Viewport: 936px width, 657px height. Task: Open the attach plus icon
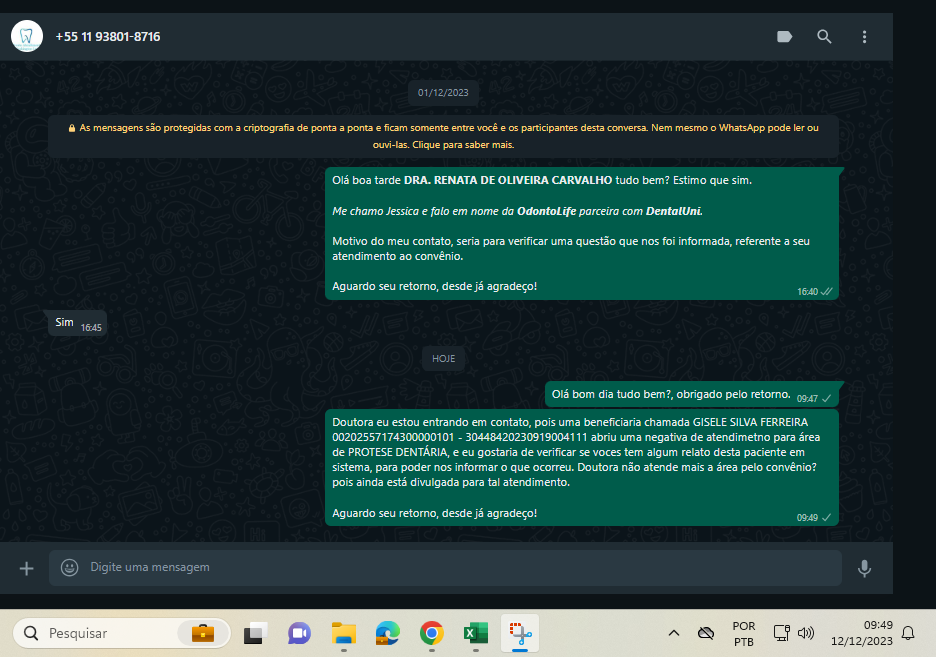coord(26,568)
